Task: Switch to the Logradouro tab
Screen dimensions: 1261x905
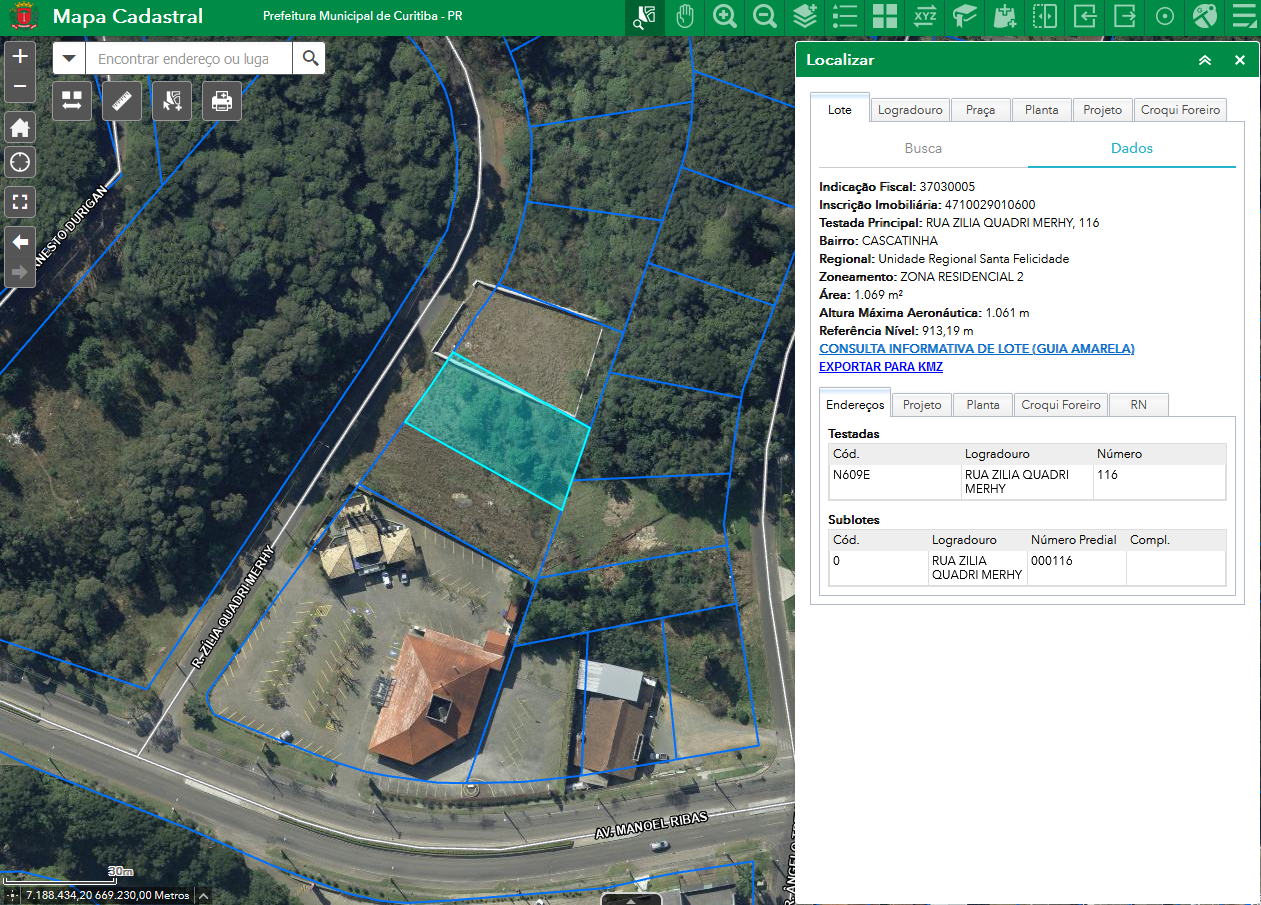Action: tap(910, 110)
